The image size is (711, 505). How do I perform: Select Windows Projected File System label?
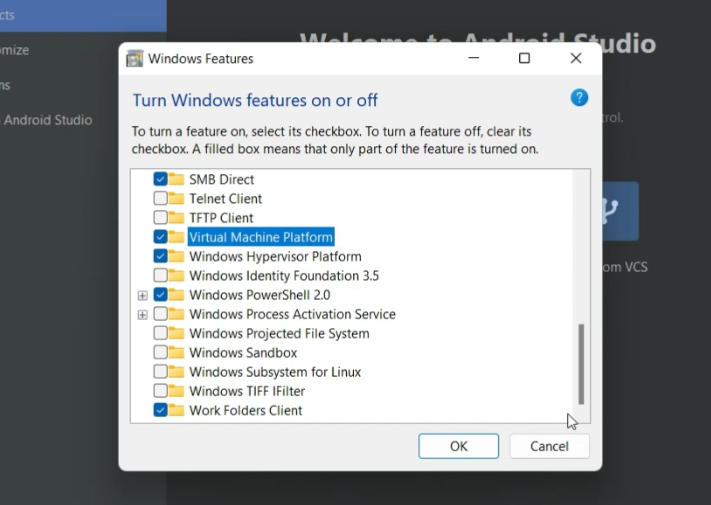(279, 334)
